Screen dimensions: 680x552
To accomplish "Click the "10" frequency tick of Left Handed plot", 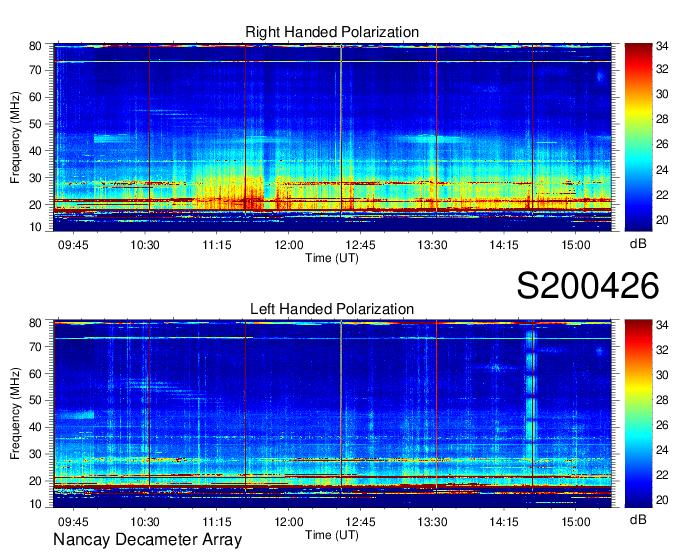I will [x=35, y=504].
